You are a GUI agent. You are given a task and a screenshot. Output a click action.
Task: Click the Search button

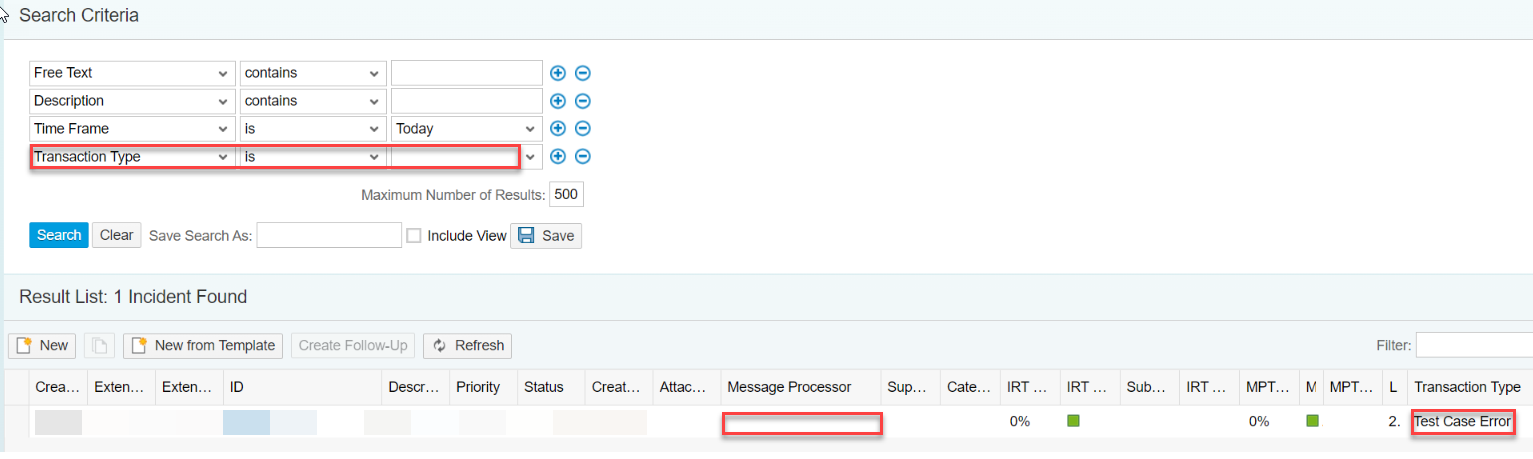coord(59,235)
